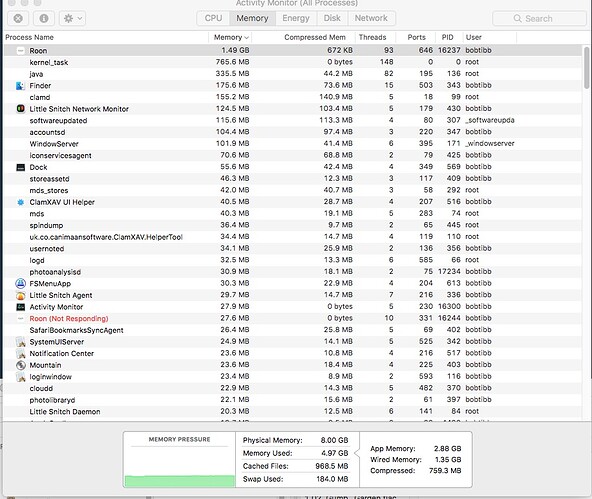This screenshot has width=592, height=499.
Task: Click the Activity Monitor process icon
Action: pos(21,307)
